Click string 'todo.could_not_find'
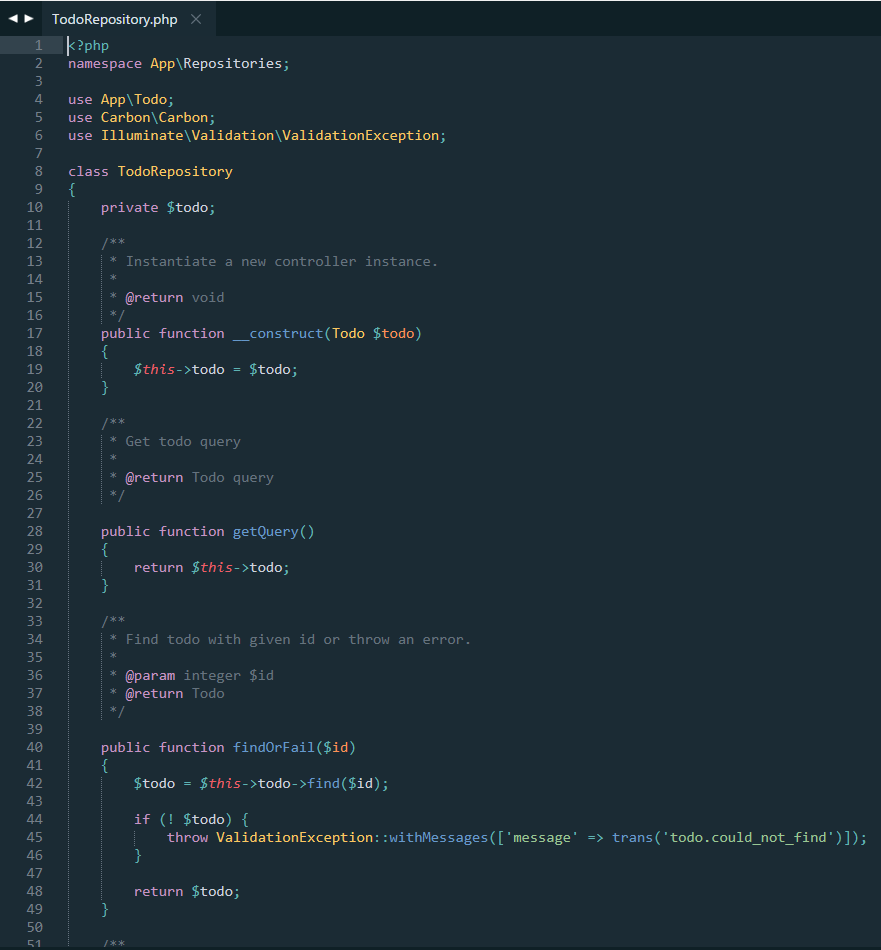The width and height of the screenshot is (881, 950). (x=747, y=837)
